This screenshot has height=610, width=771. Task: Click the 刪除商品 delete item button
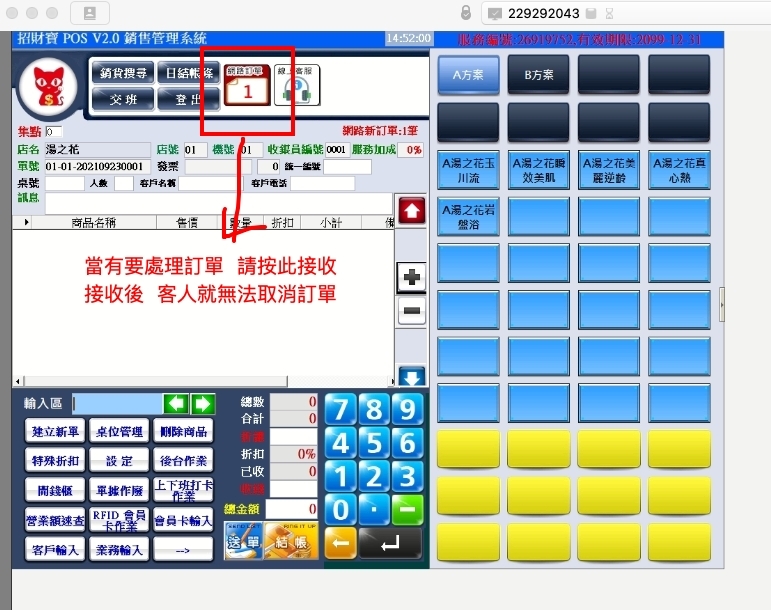[x=183, y=432]
